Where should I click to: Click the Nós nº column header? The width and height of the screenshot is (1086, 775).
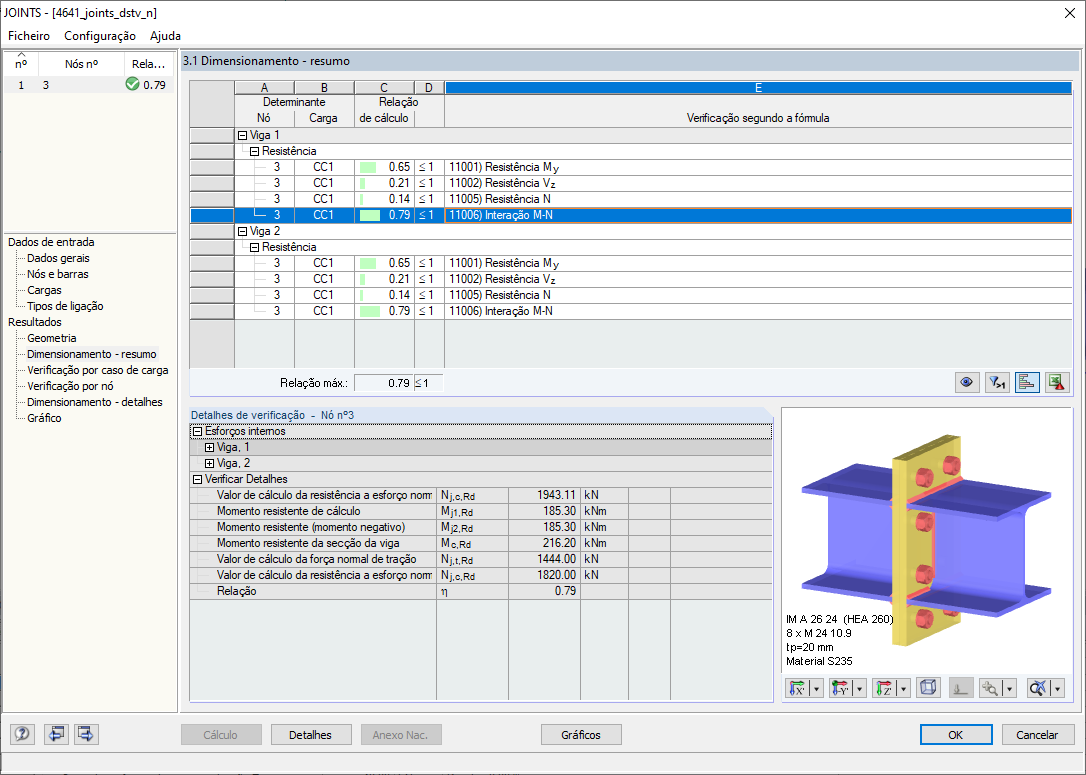click(x=82, y=64)
